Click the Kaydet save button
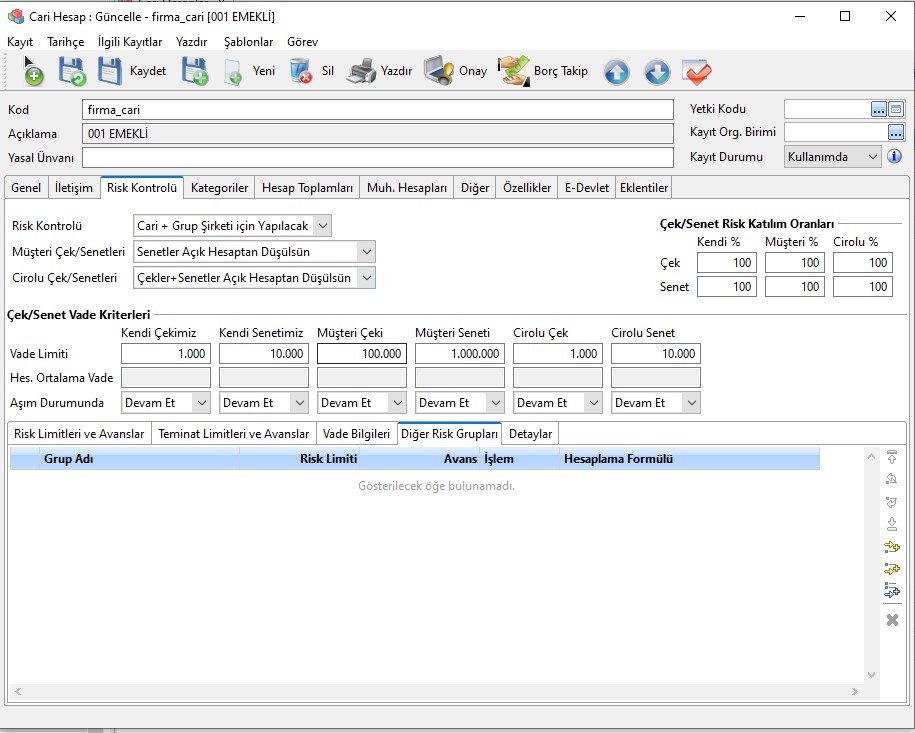915x733 pixels. pos(132,72)
